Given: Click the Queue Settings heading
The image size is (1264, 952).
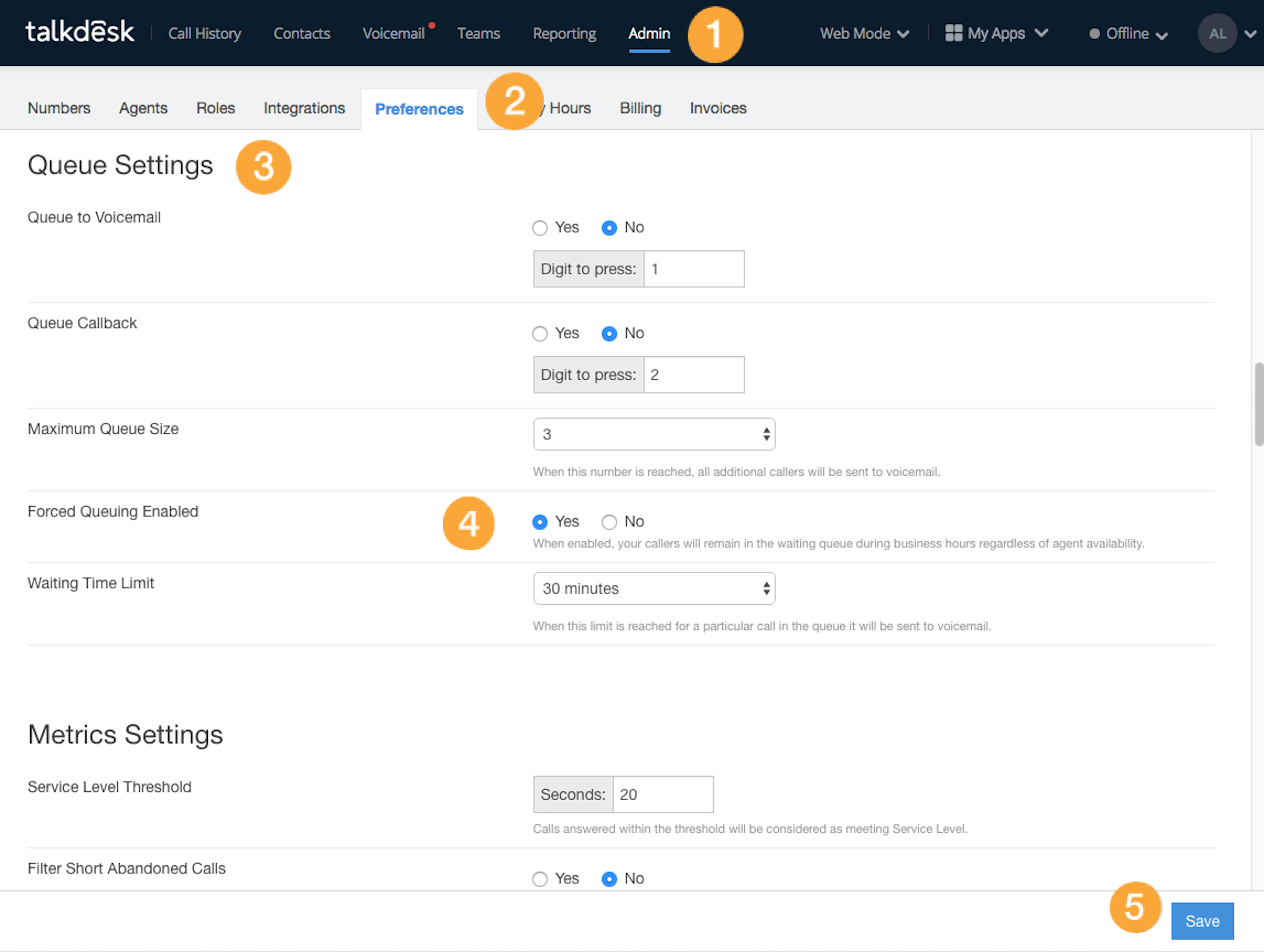Looking at the screenshot, I should (x=121, y=165).
